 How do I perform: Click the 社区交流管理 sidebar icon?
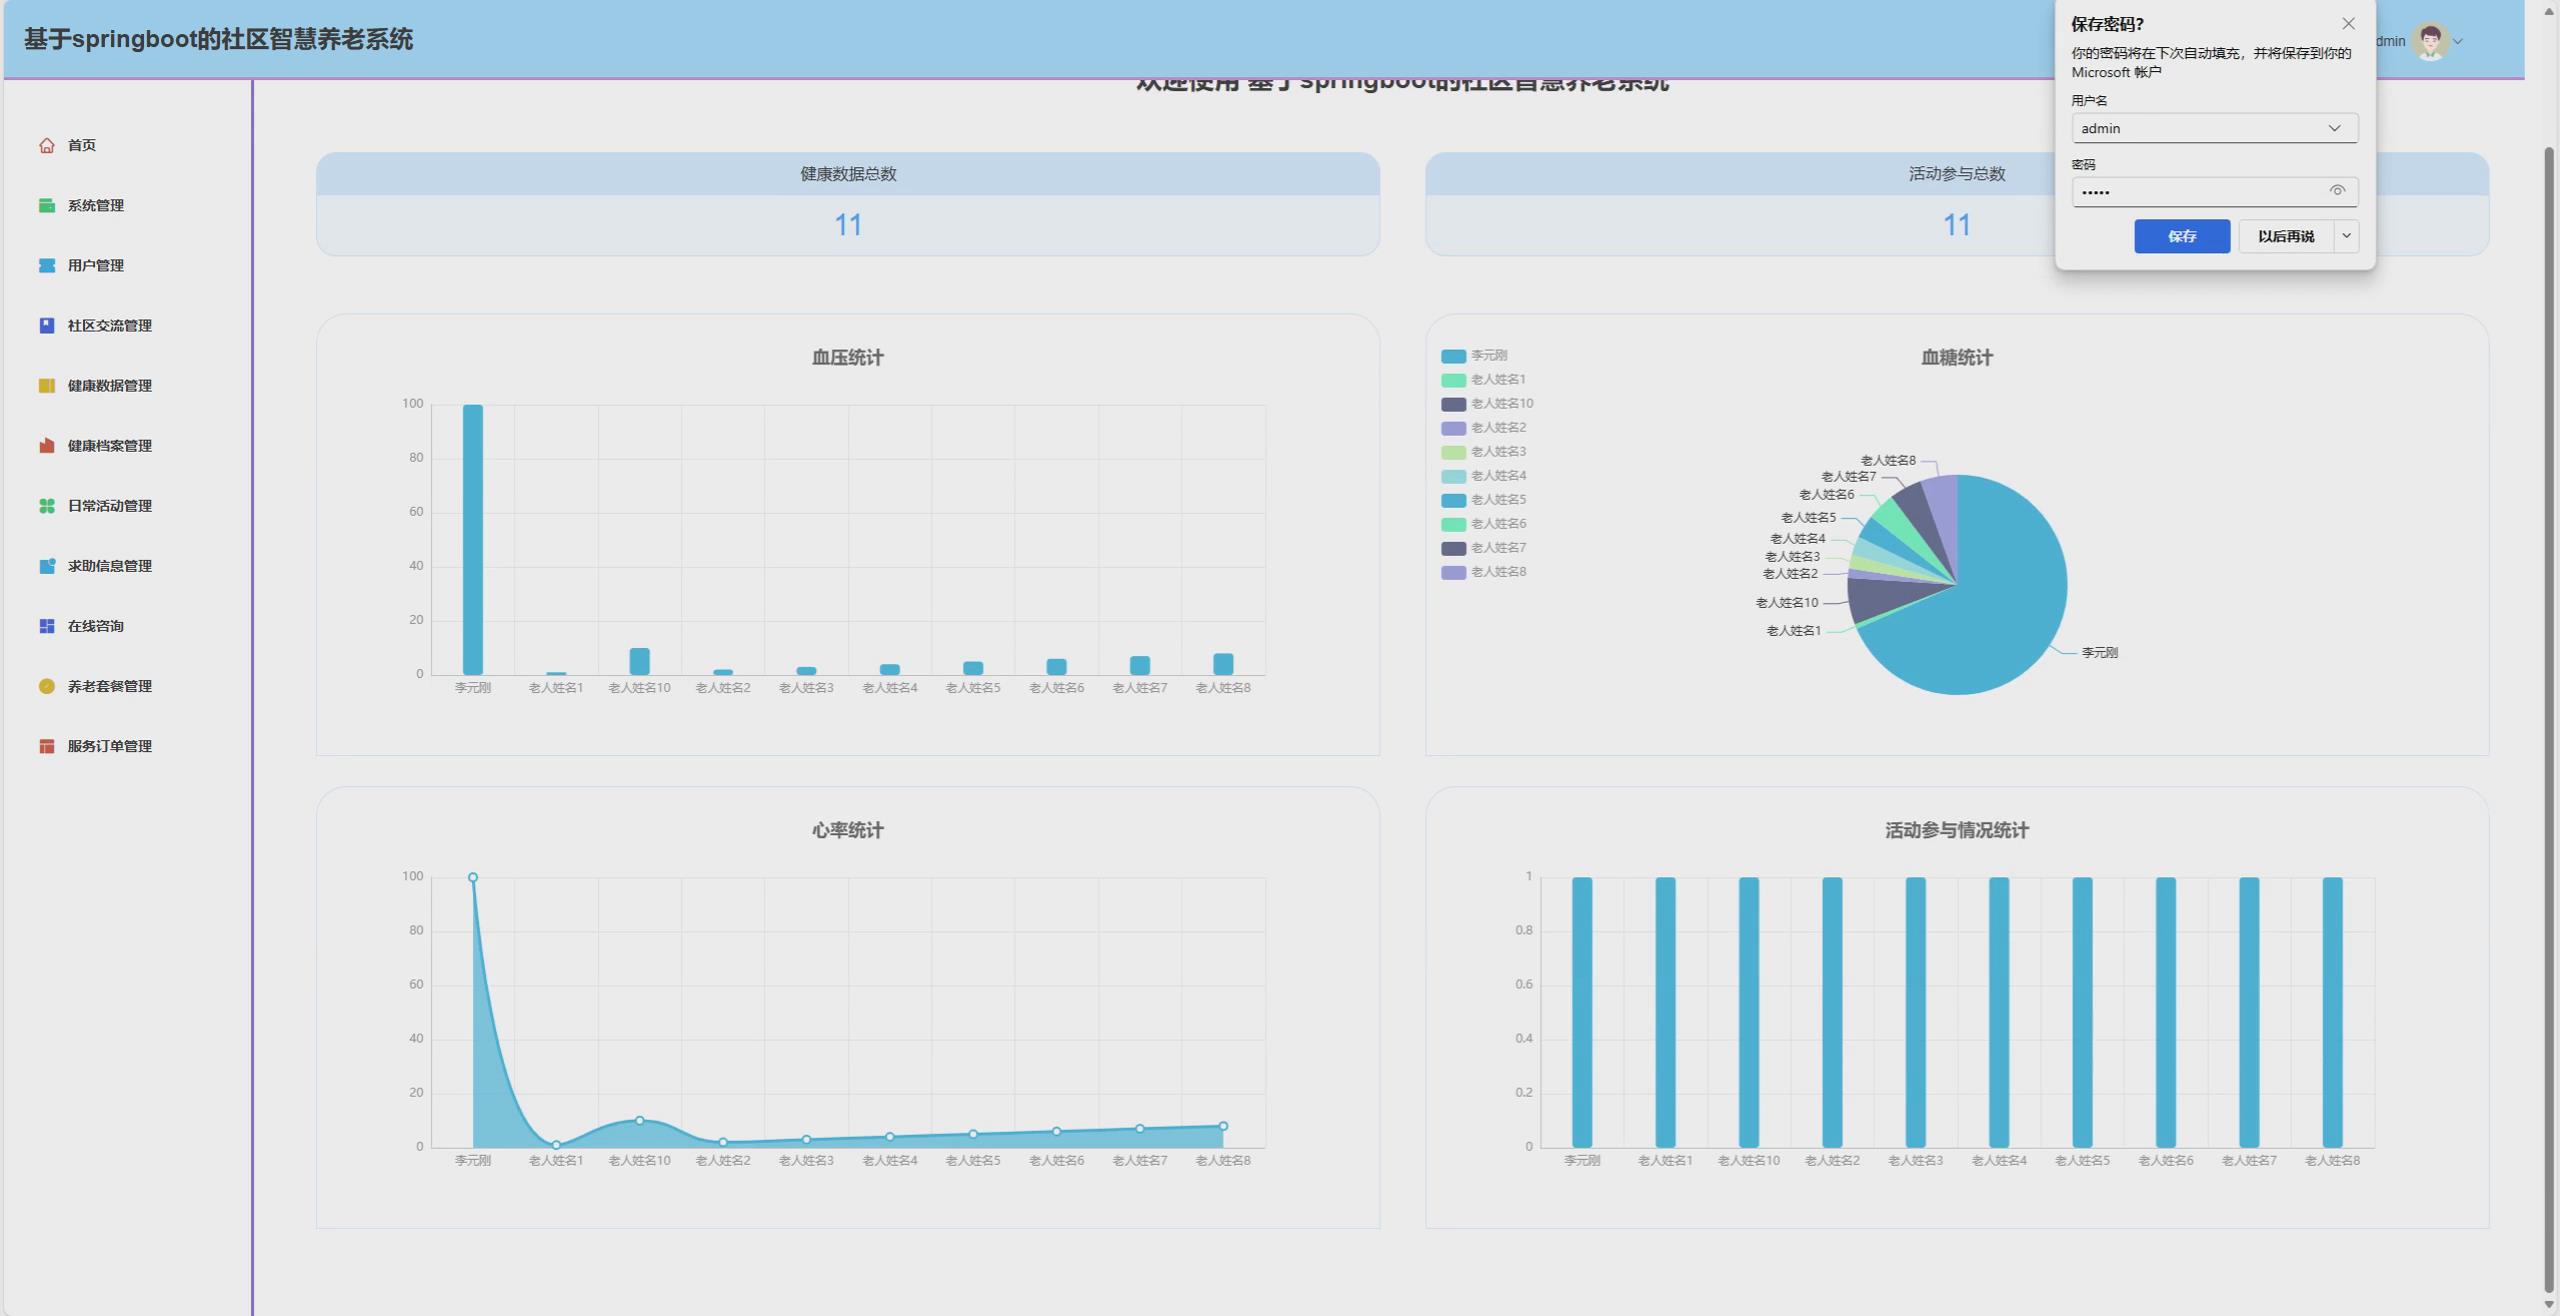[x=46, y=326]
